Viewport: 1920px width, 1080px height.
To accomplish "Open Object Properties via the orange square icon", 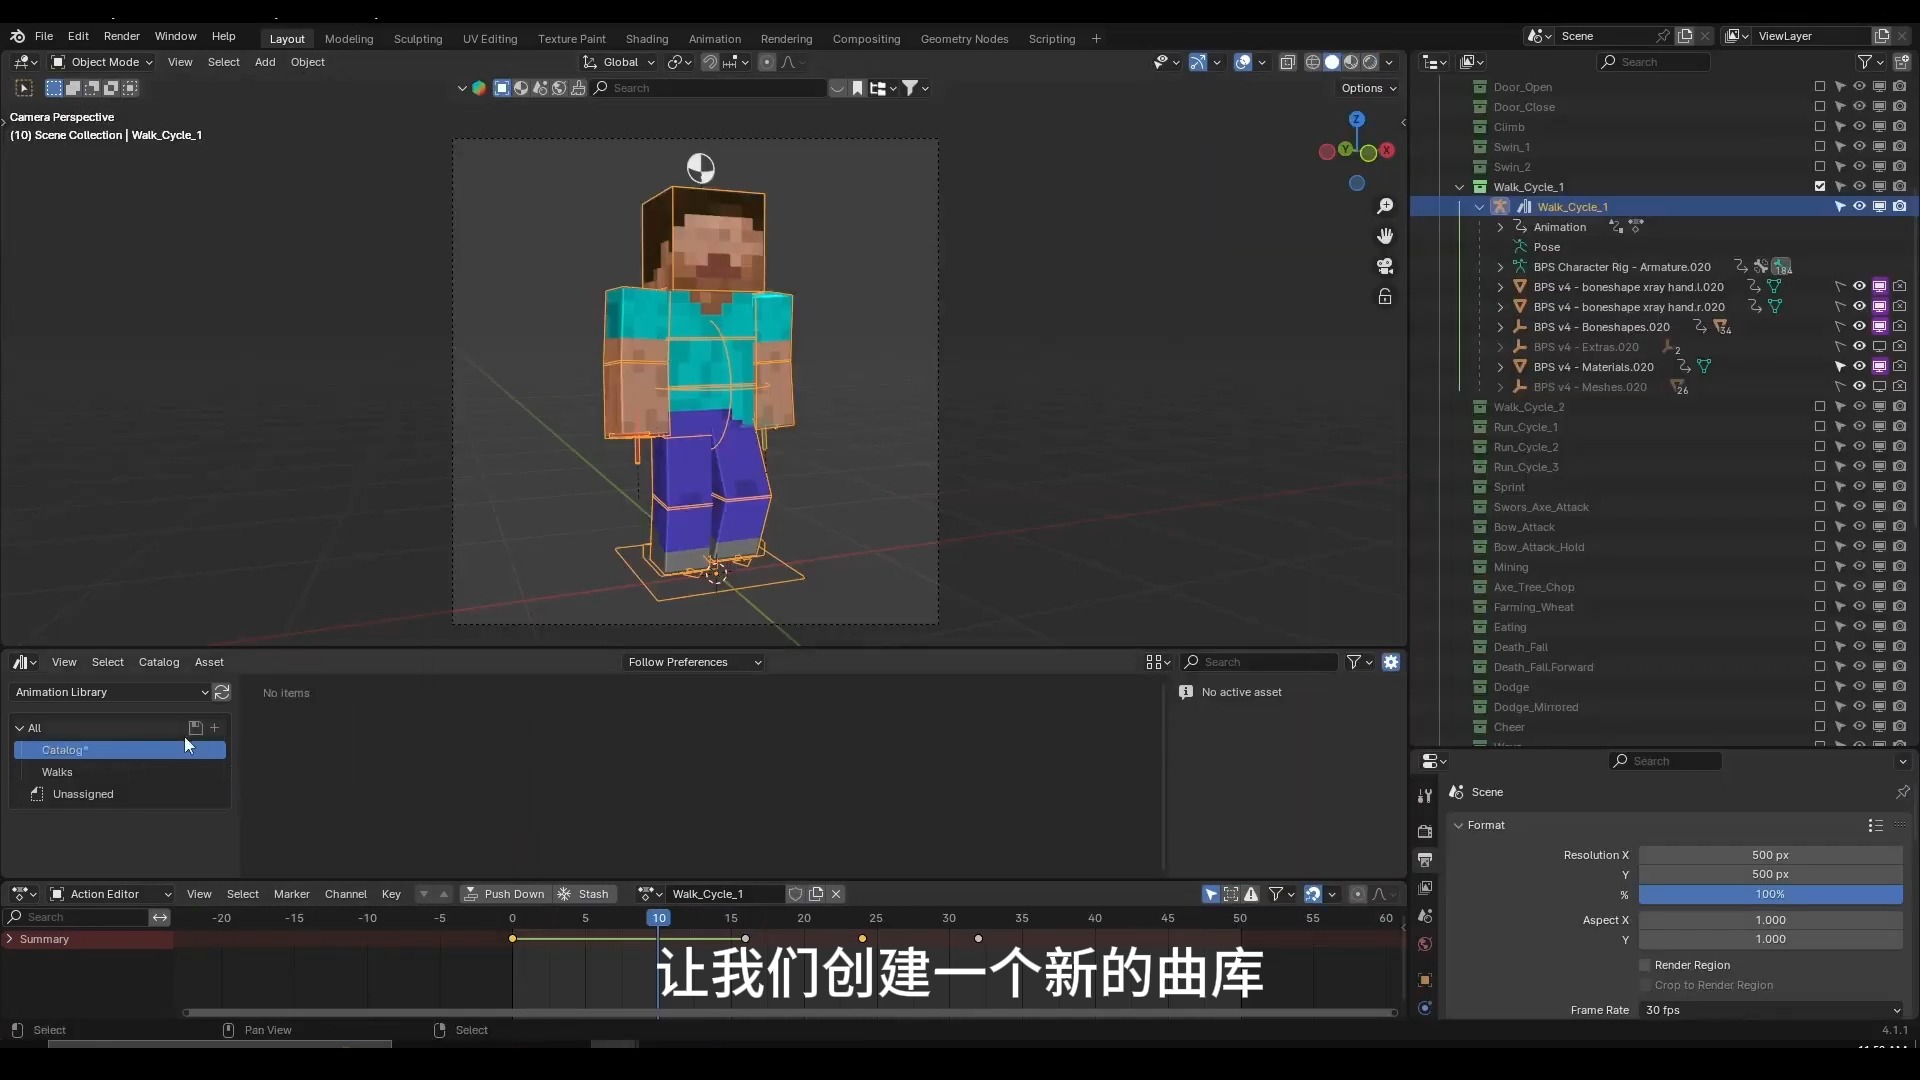I will 1424,980.
